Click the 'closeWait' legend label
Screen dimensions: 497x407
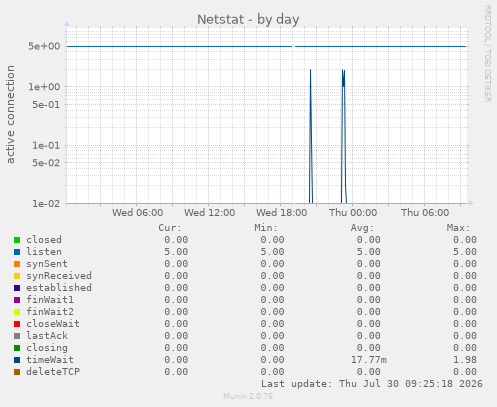click(x=53, y=324)
